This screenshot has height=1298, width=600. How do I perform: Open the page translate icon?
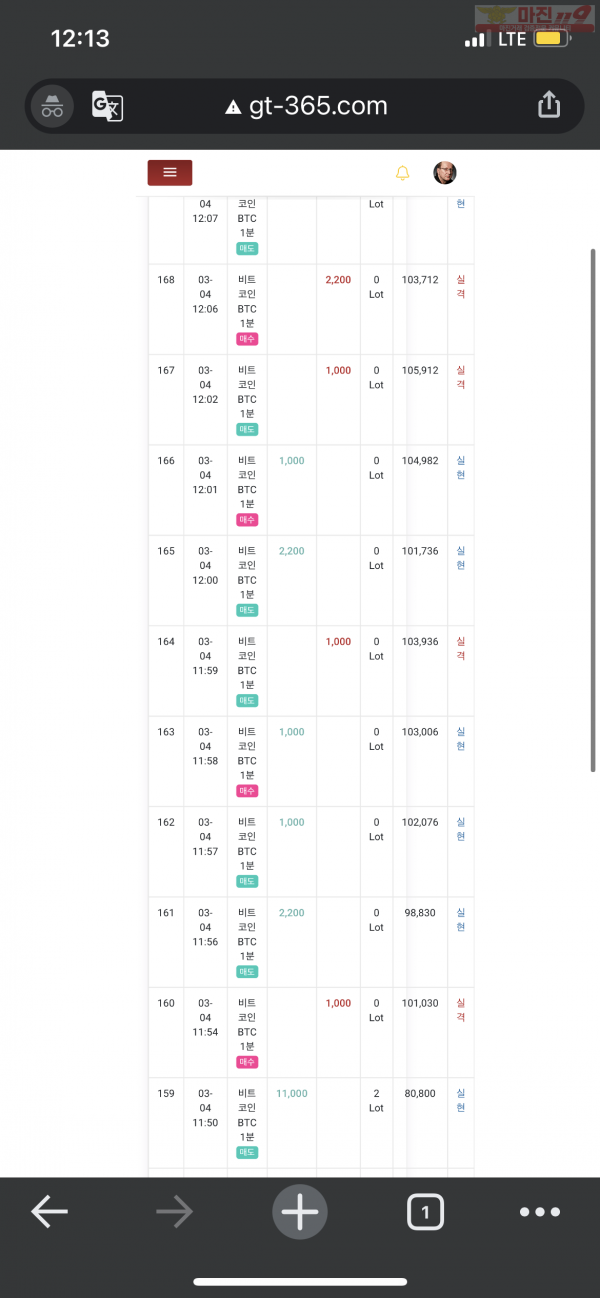point(107,105)
